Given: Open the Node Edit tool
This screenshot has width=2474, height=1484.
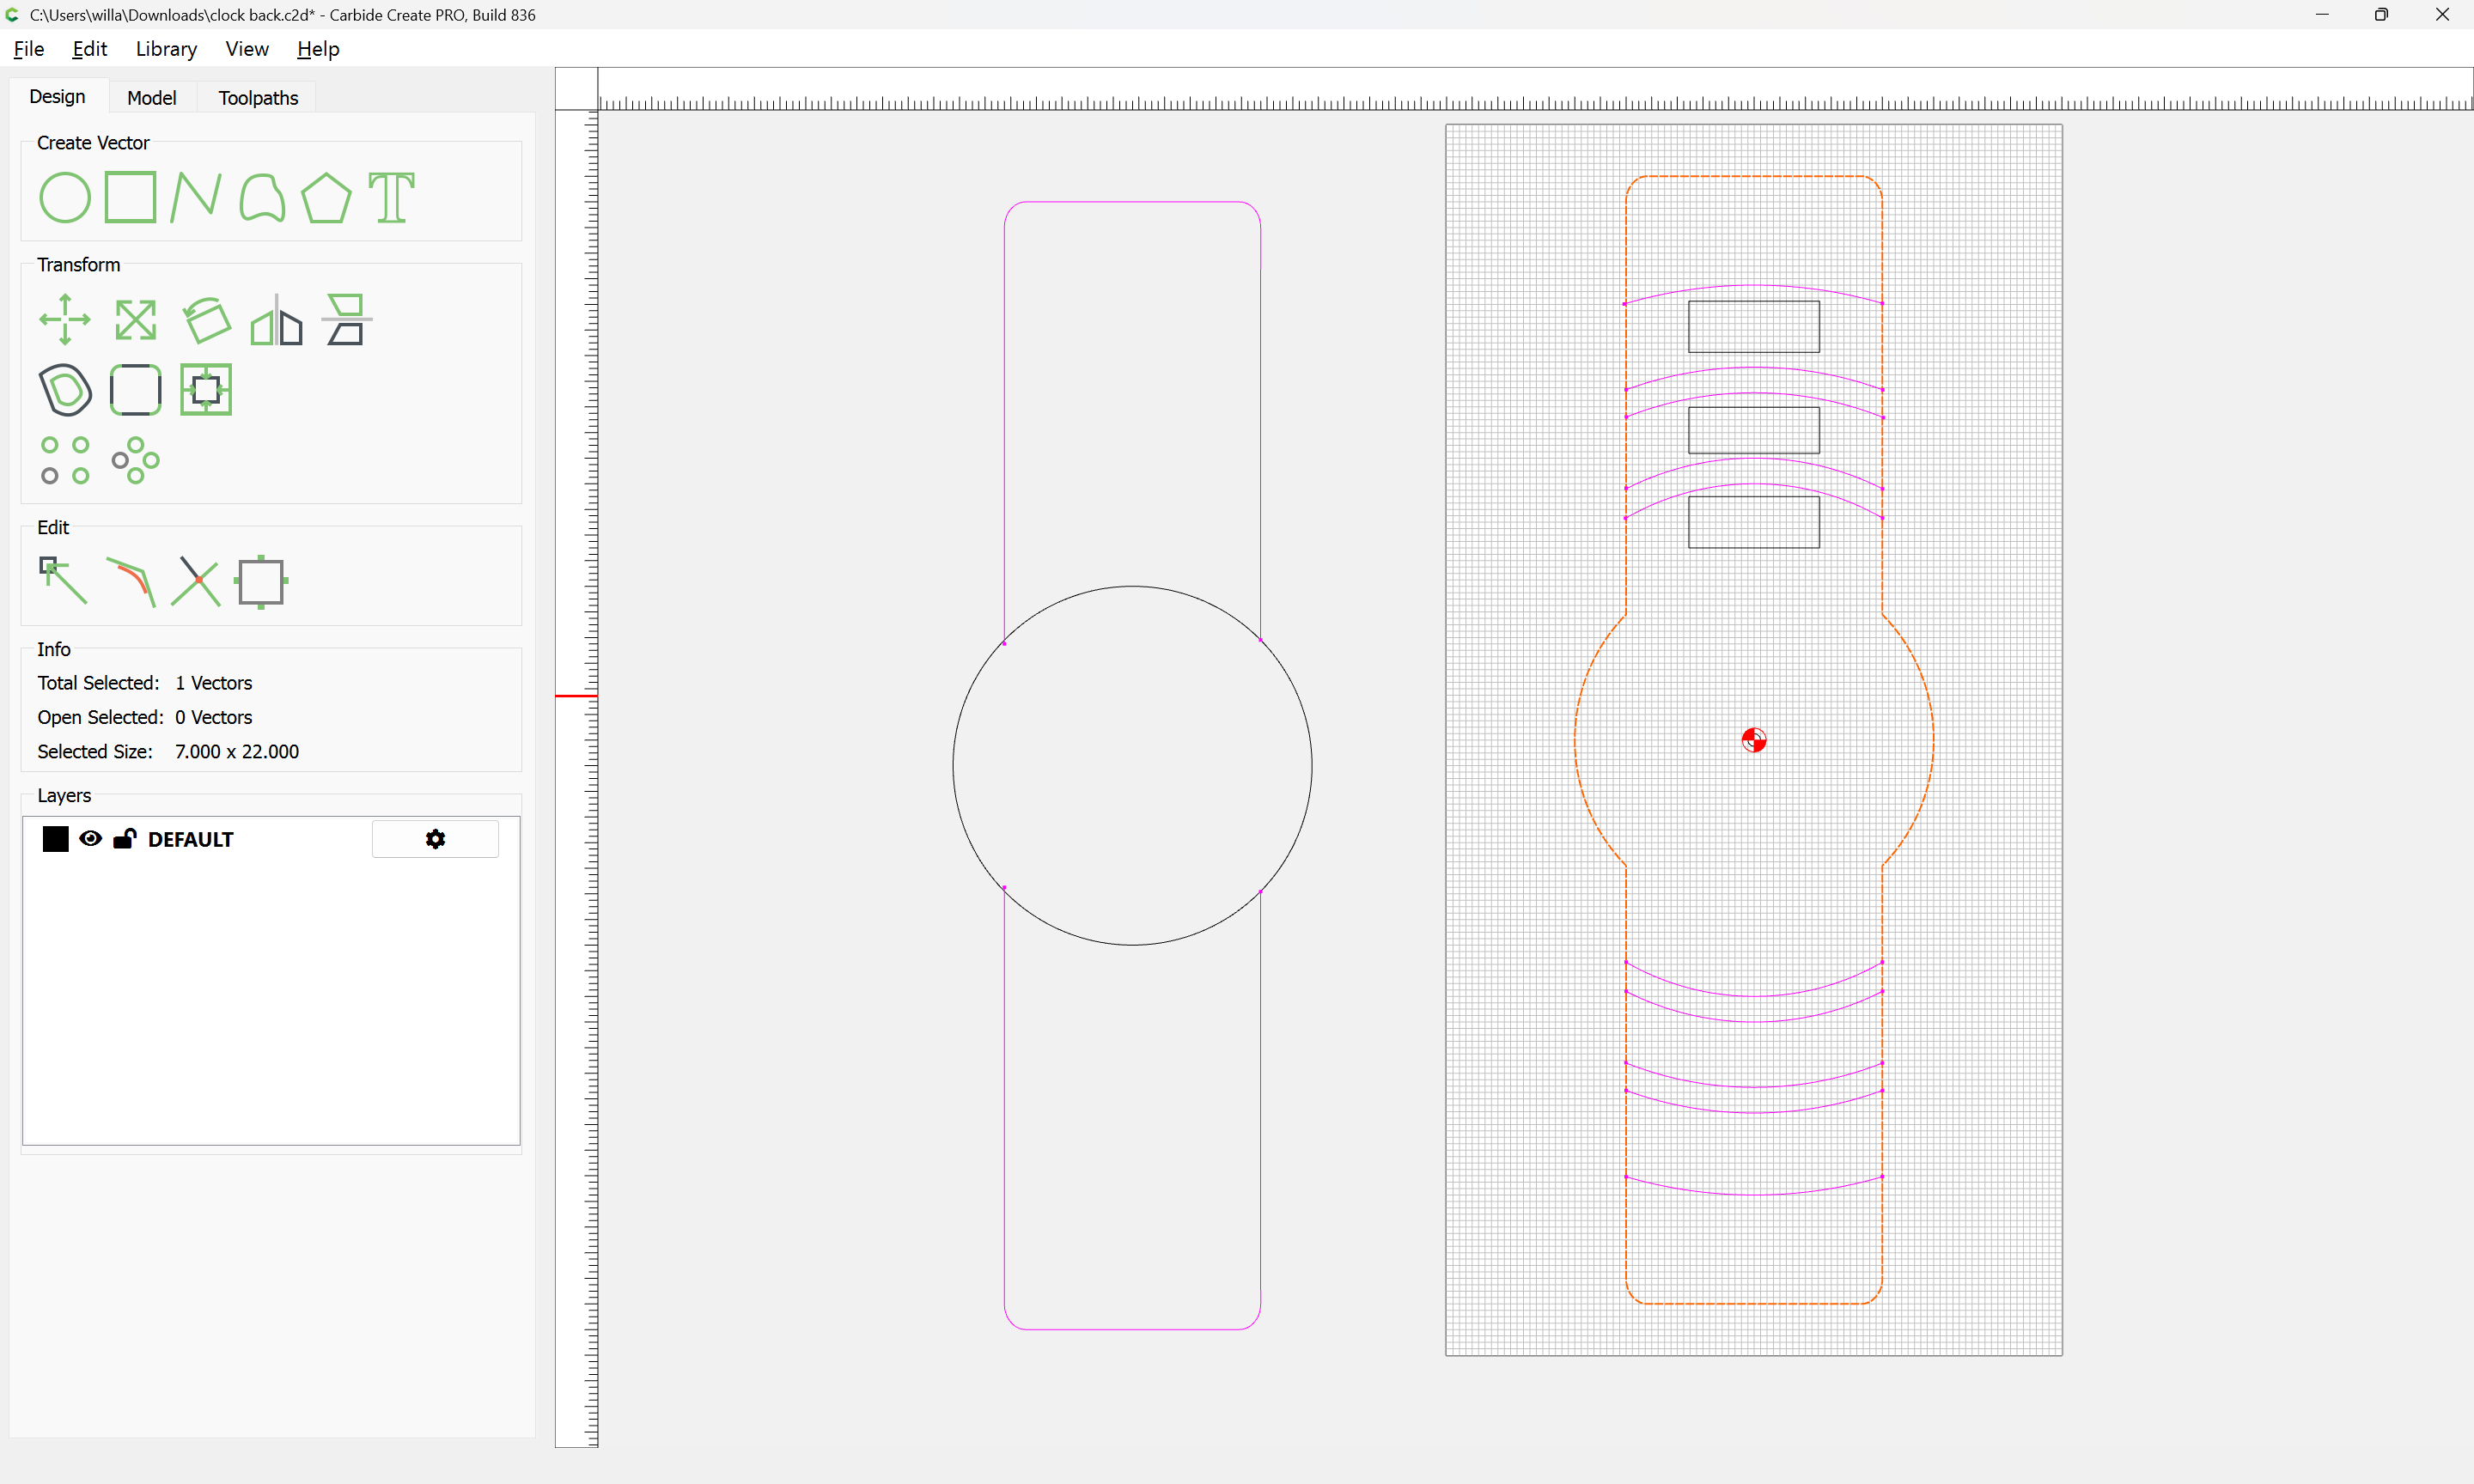Looking at the screenshot, I should click(x=62, y=581).
